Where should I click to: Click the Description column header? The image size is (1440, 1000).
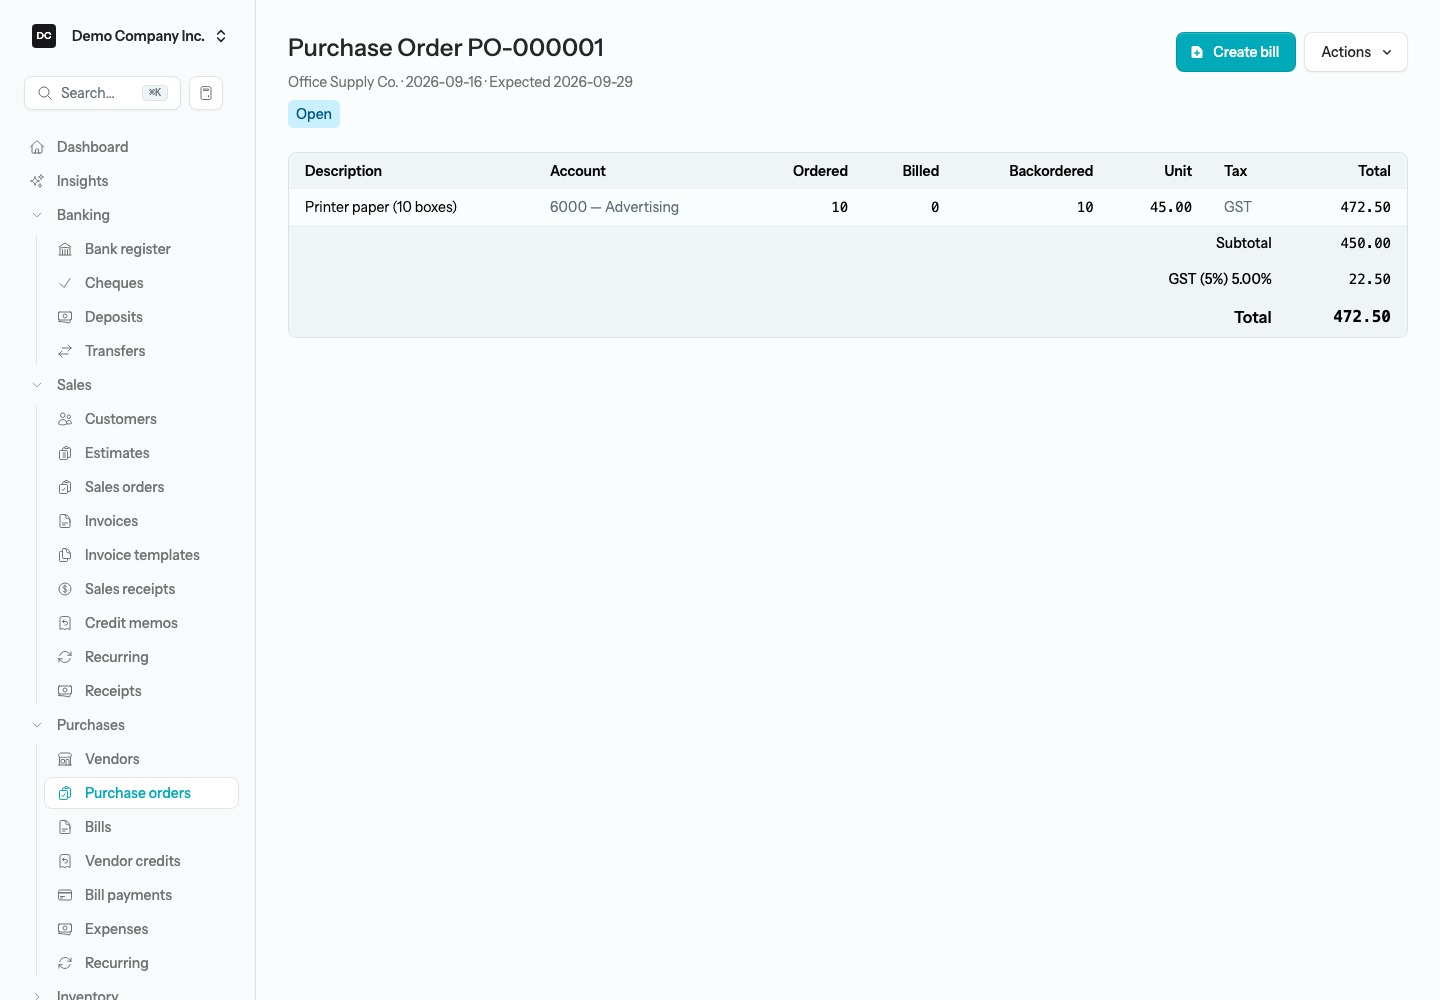click(x=343, y=171)
